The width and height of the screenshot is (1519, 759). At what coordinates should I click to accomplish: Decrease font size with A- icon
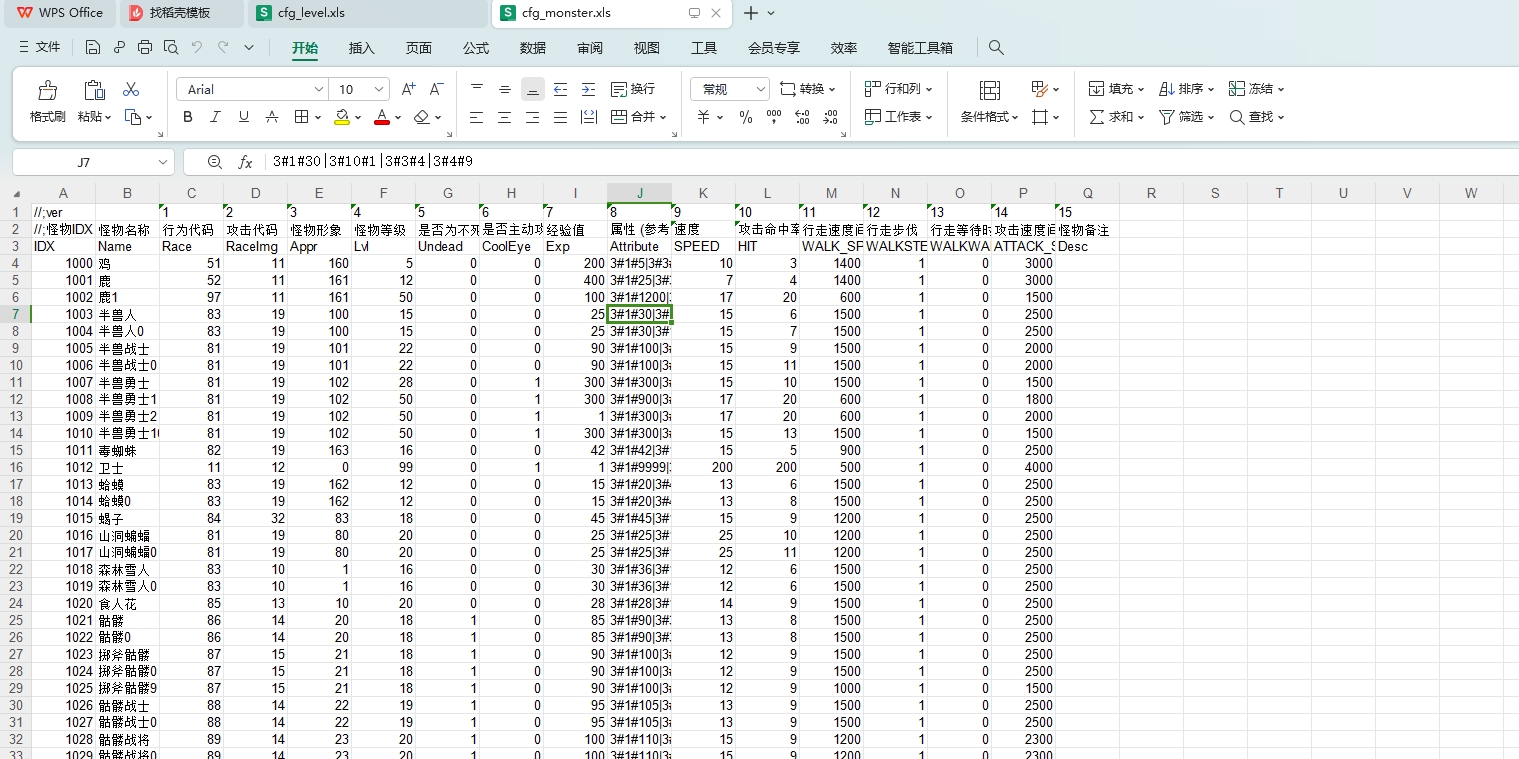click(437, 89)
